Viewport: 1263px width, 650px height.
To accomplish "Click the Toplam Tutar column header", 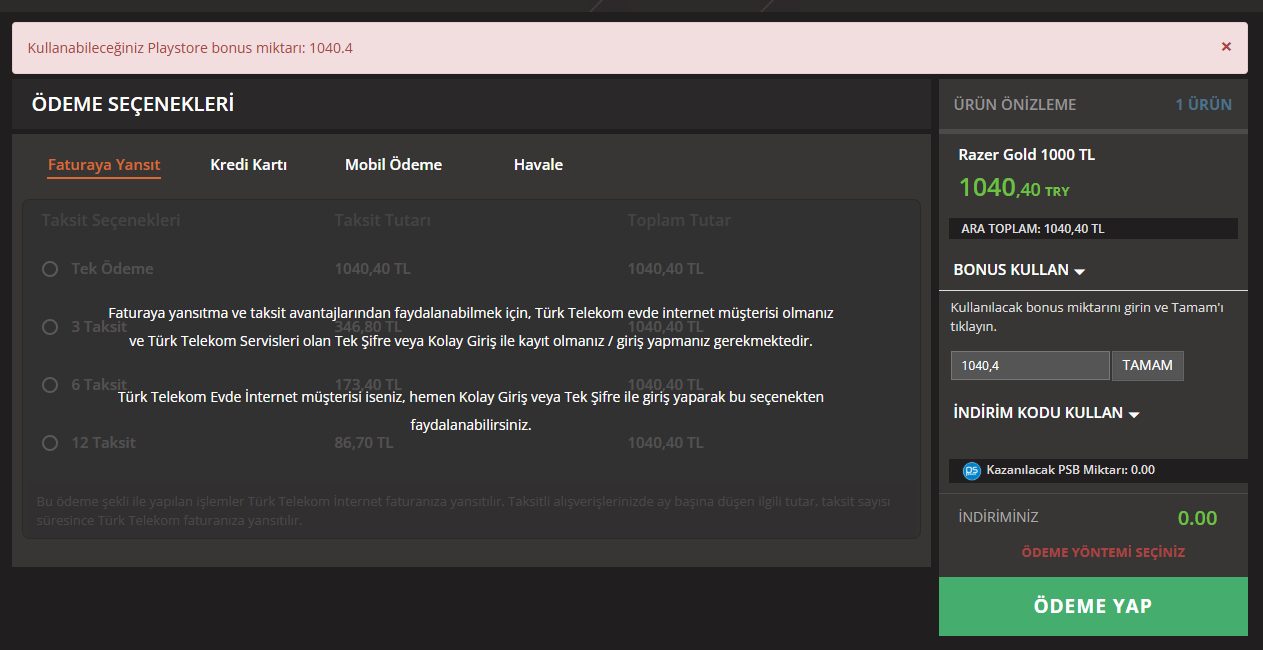I will pos(679,220).
